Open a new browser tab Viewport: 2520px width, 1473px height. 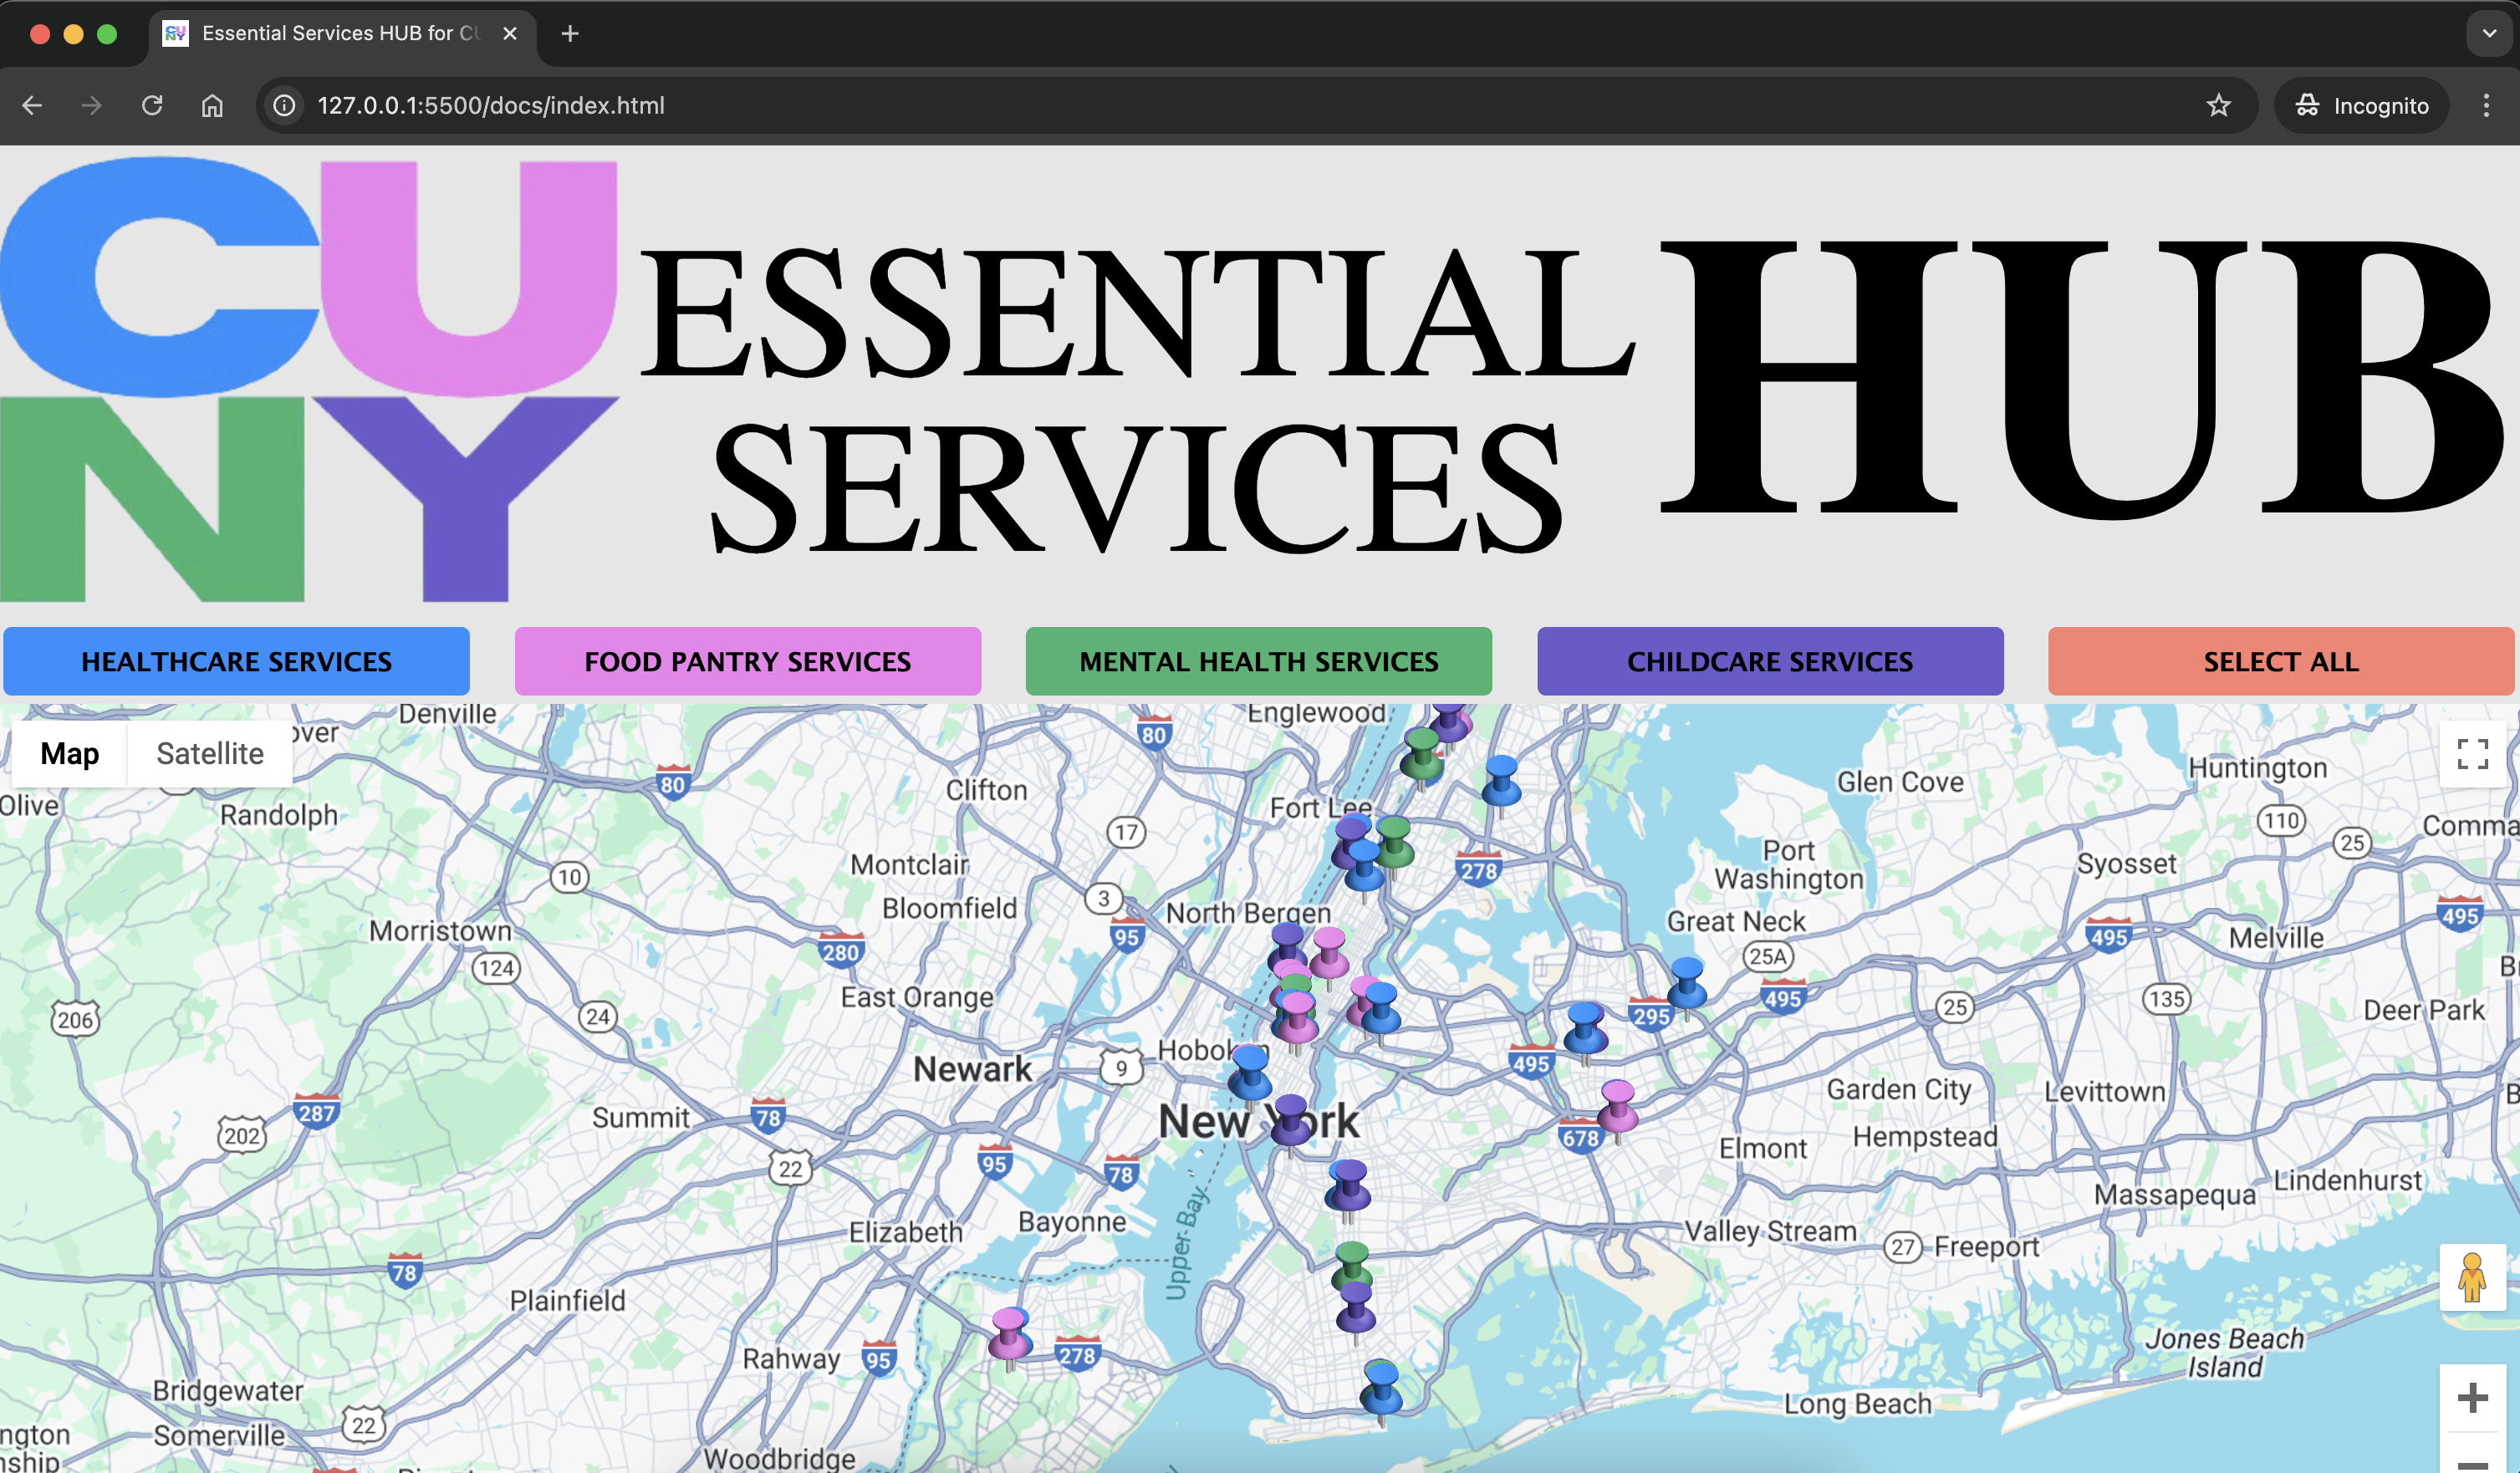pyautogui.click(x=570, y=33)
